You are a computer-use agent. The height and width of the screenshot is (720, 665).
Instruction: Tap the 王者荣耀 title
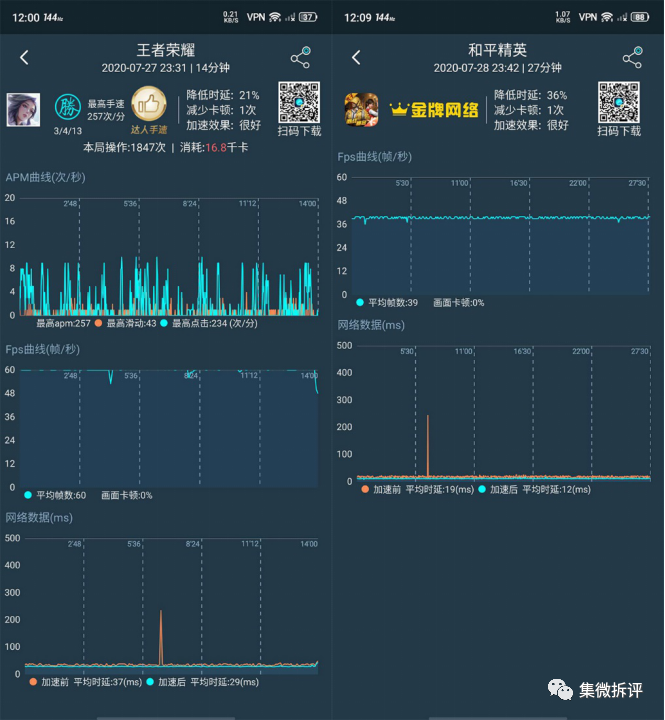coord(166,50)
